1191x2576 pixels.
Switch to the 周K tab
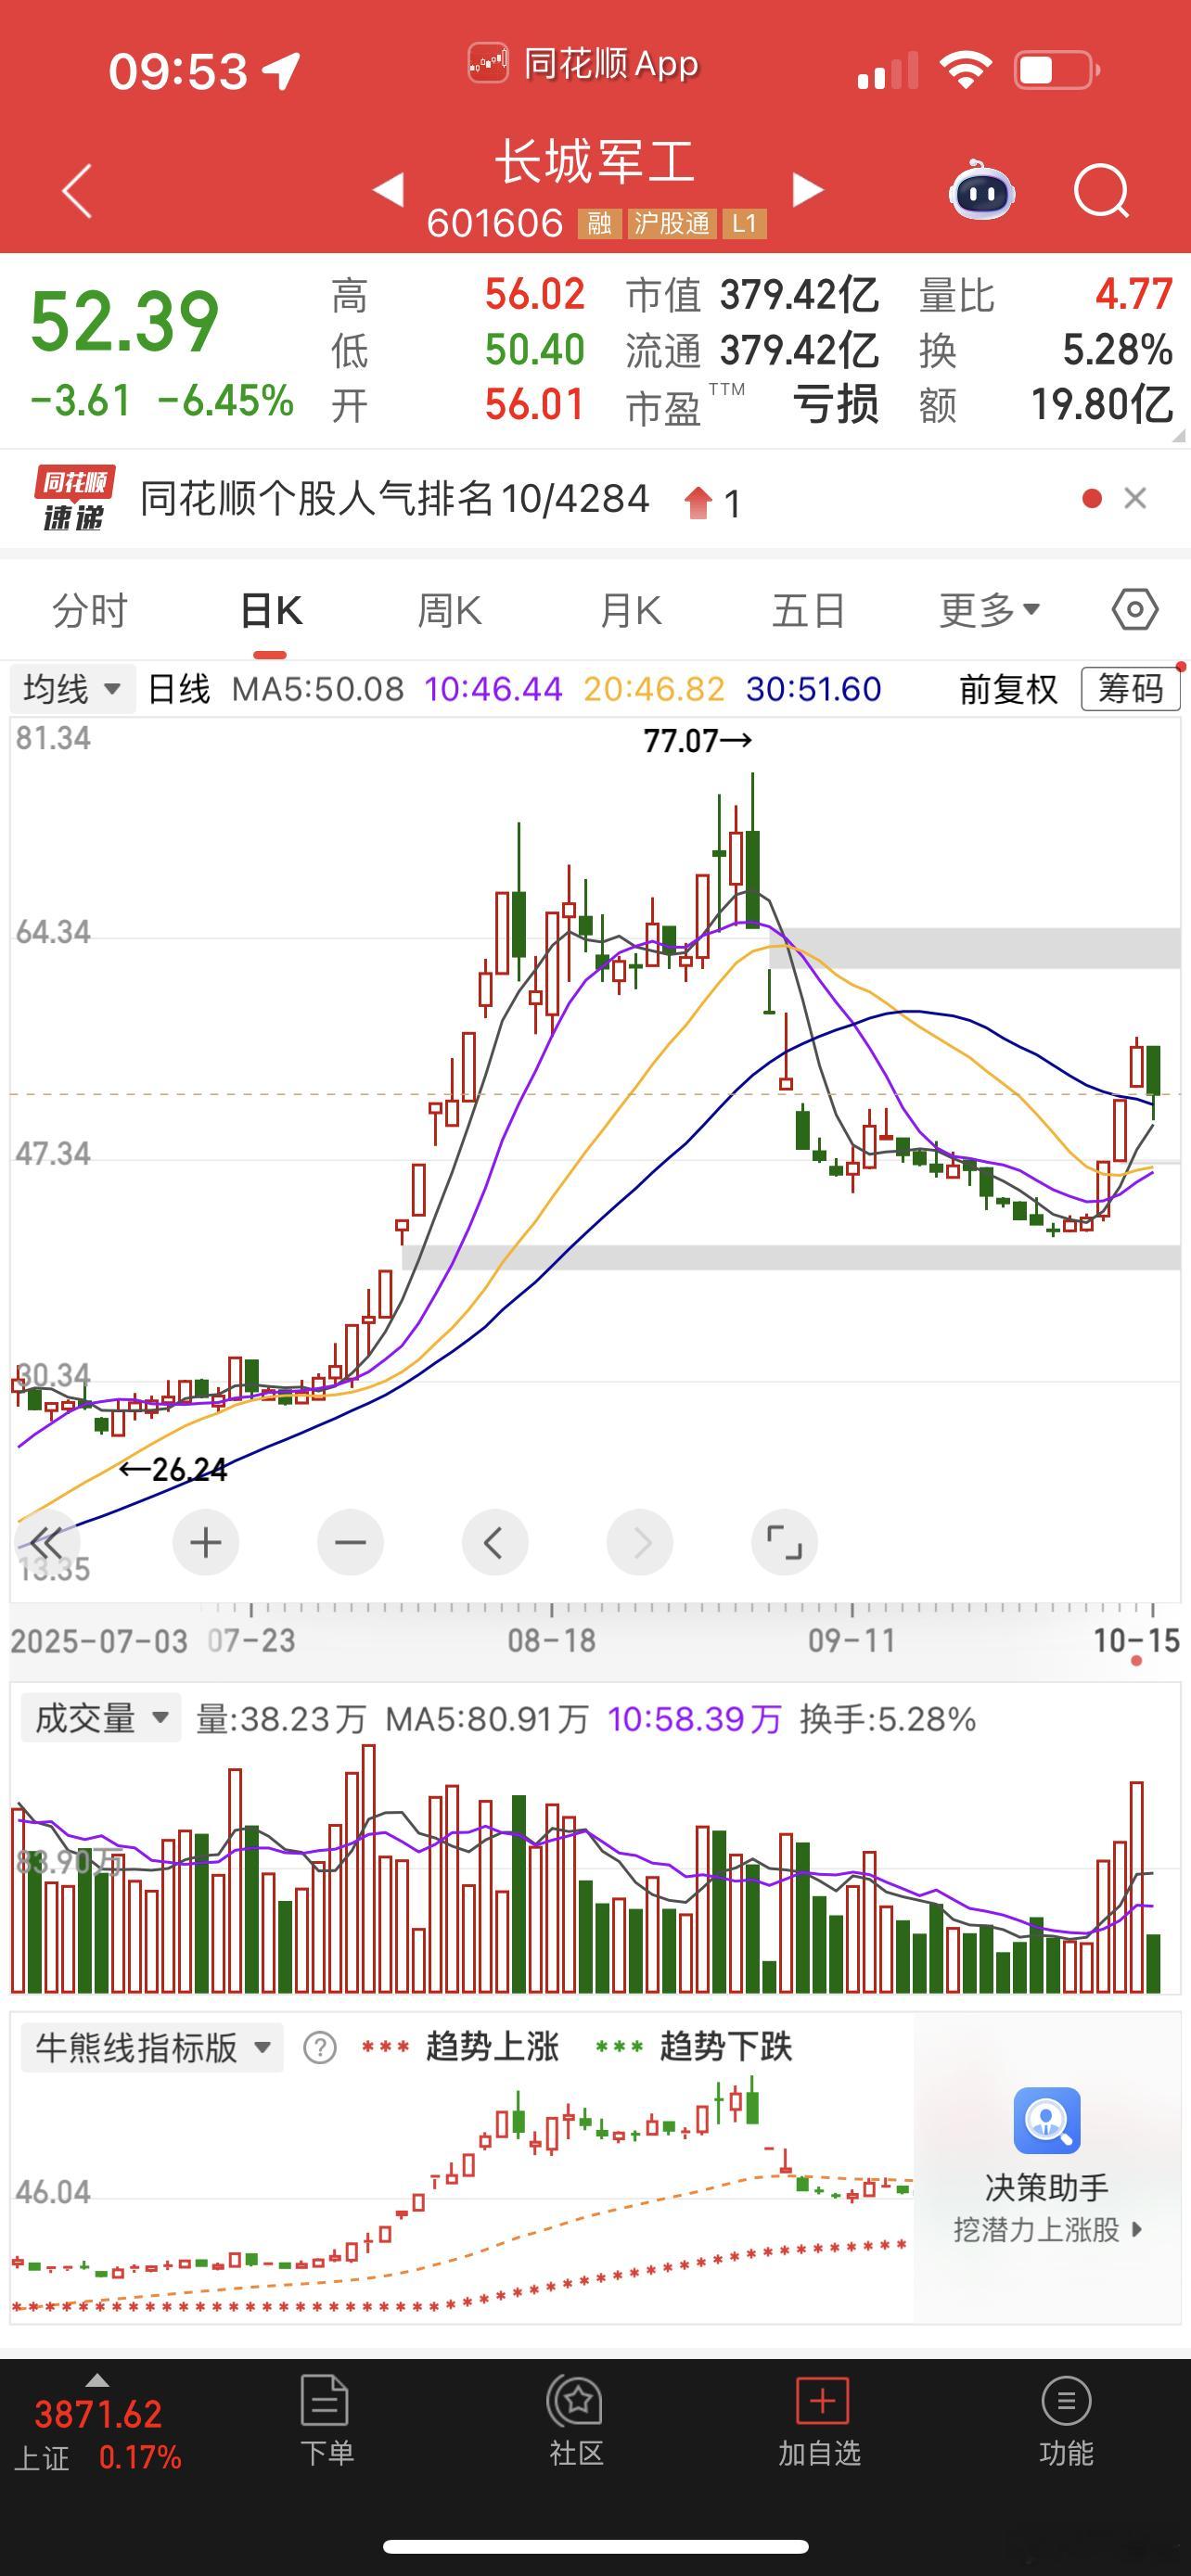(x=449, y=609)
